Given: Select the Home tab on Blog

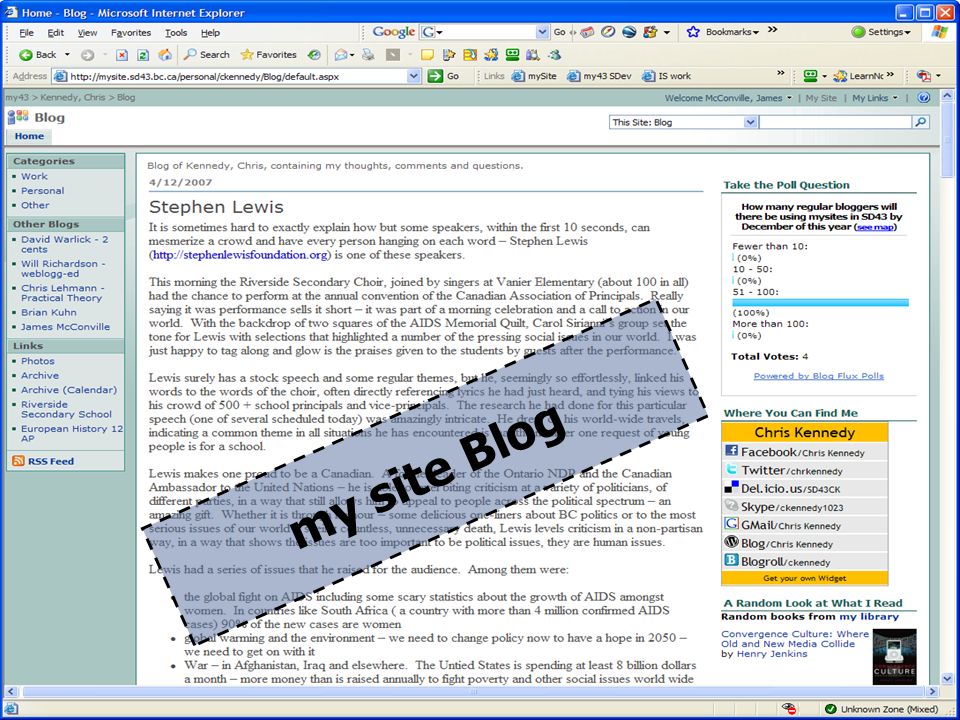Looking at the screenshot, I should 29,136.
